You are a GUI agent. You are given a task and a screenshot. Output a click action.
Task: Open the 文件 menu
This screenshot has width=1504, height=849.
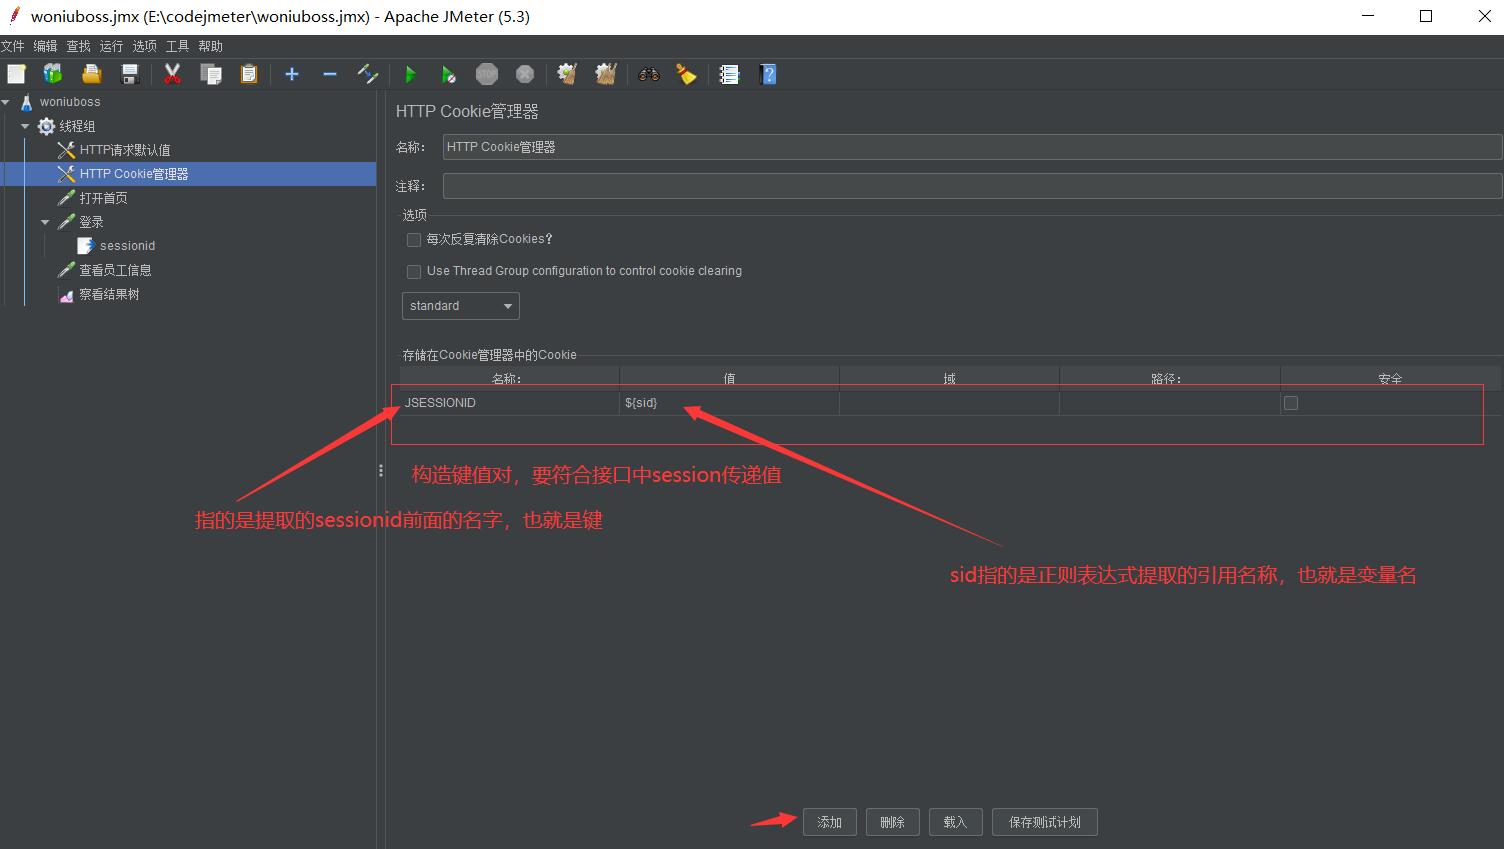(12, 46)
